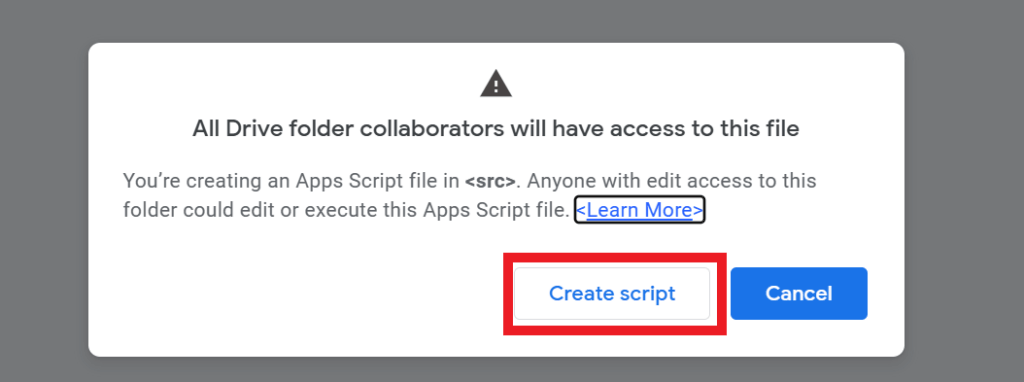Click the bold <src> folder name
Viewport: 1024px width, 382px height.
point(490,181)
